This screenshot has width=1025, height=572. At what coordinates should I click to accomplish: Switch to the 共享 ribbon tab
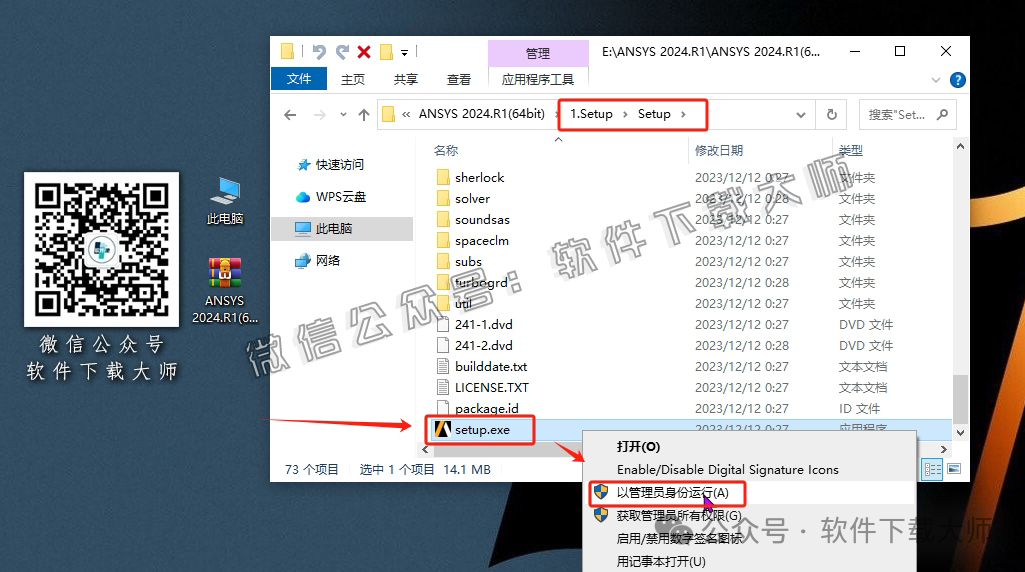(405, 79)
